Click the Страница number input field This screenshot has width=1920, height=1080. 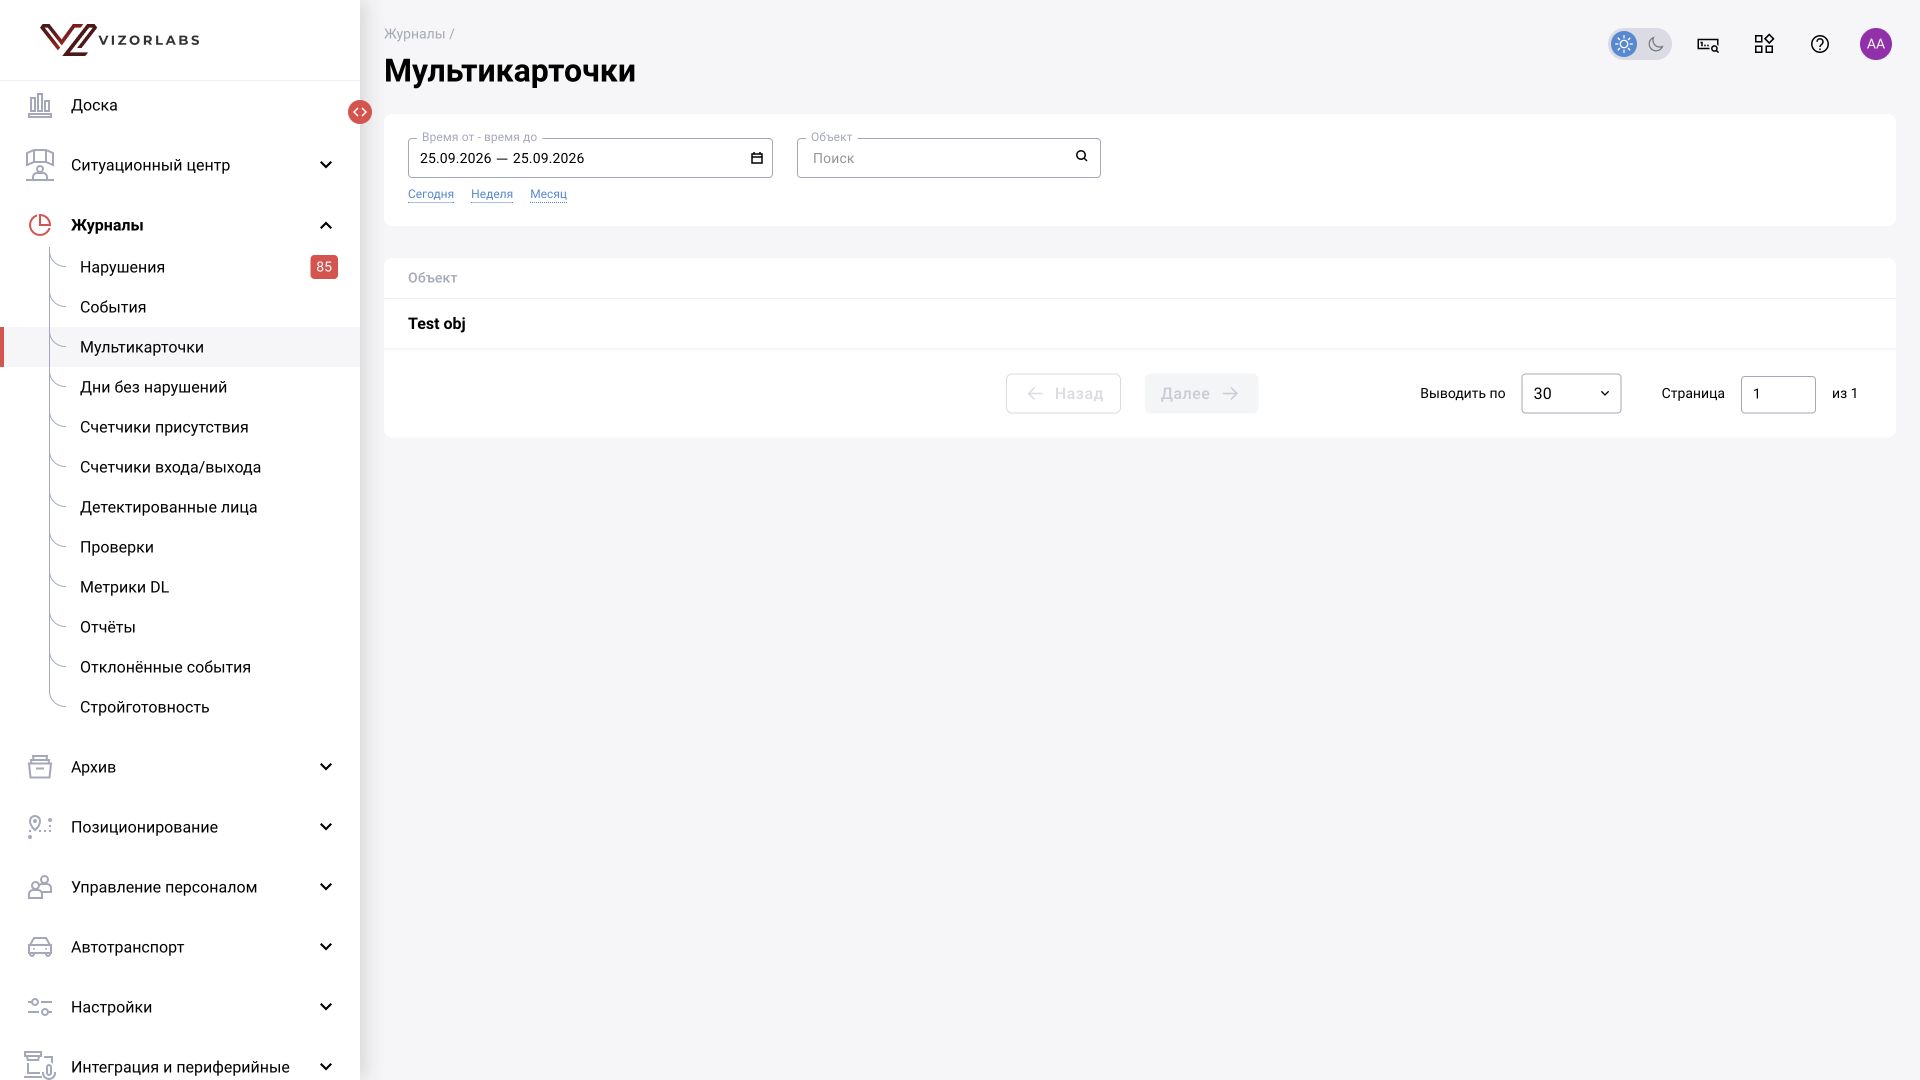tap(1778, 394)
